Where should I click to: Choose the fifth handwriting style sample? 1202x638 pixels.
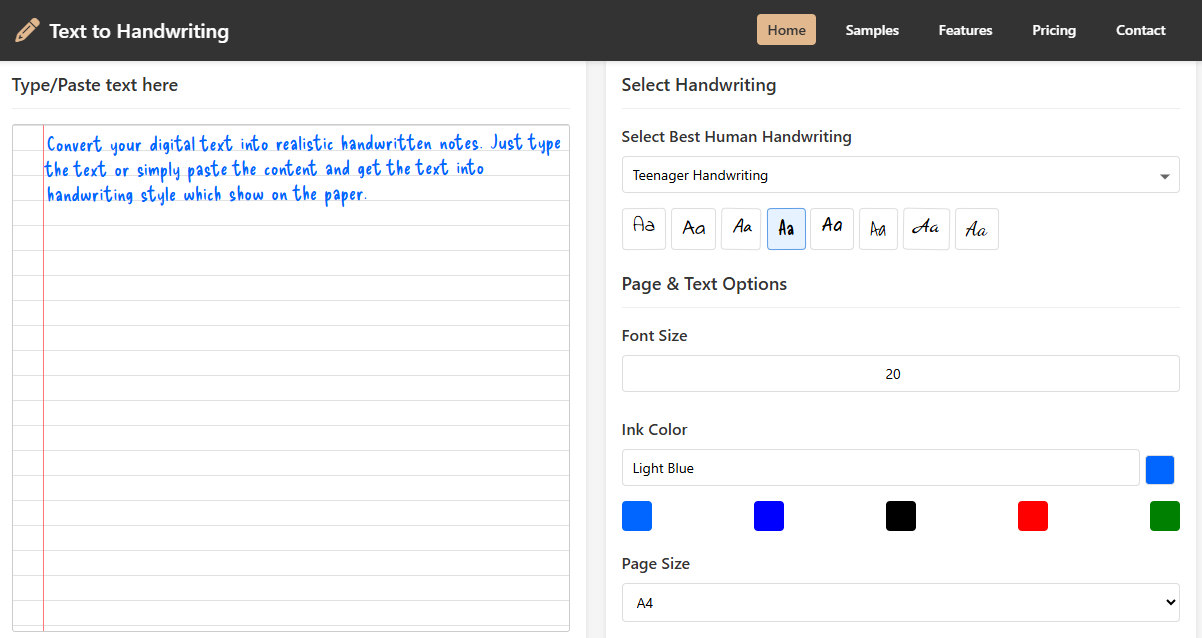(831, 229)
